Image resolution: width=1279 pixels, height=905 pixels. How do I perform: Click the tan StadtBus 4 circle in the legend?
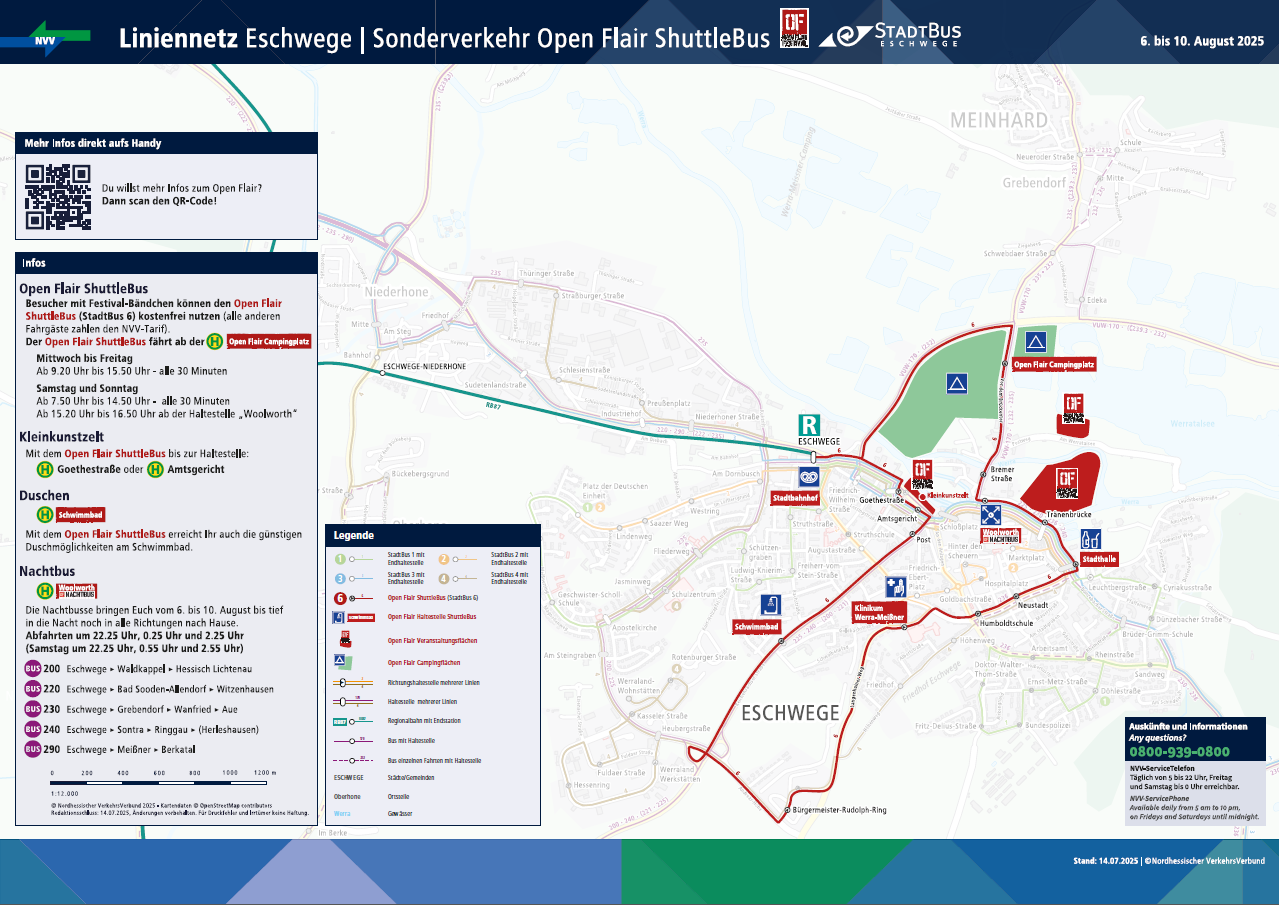445,579
